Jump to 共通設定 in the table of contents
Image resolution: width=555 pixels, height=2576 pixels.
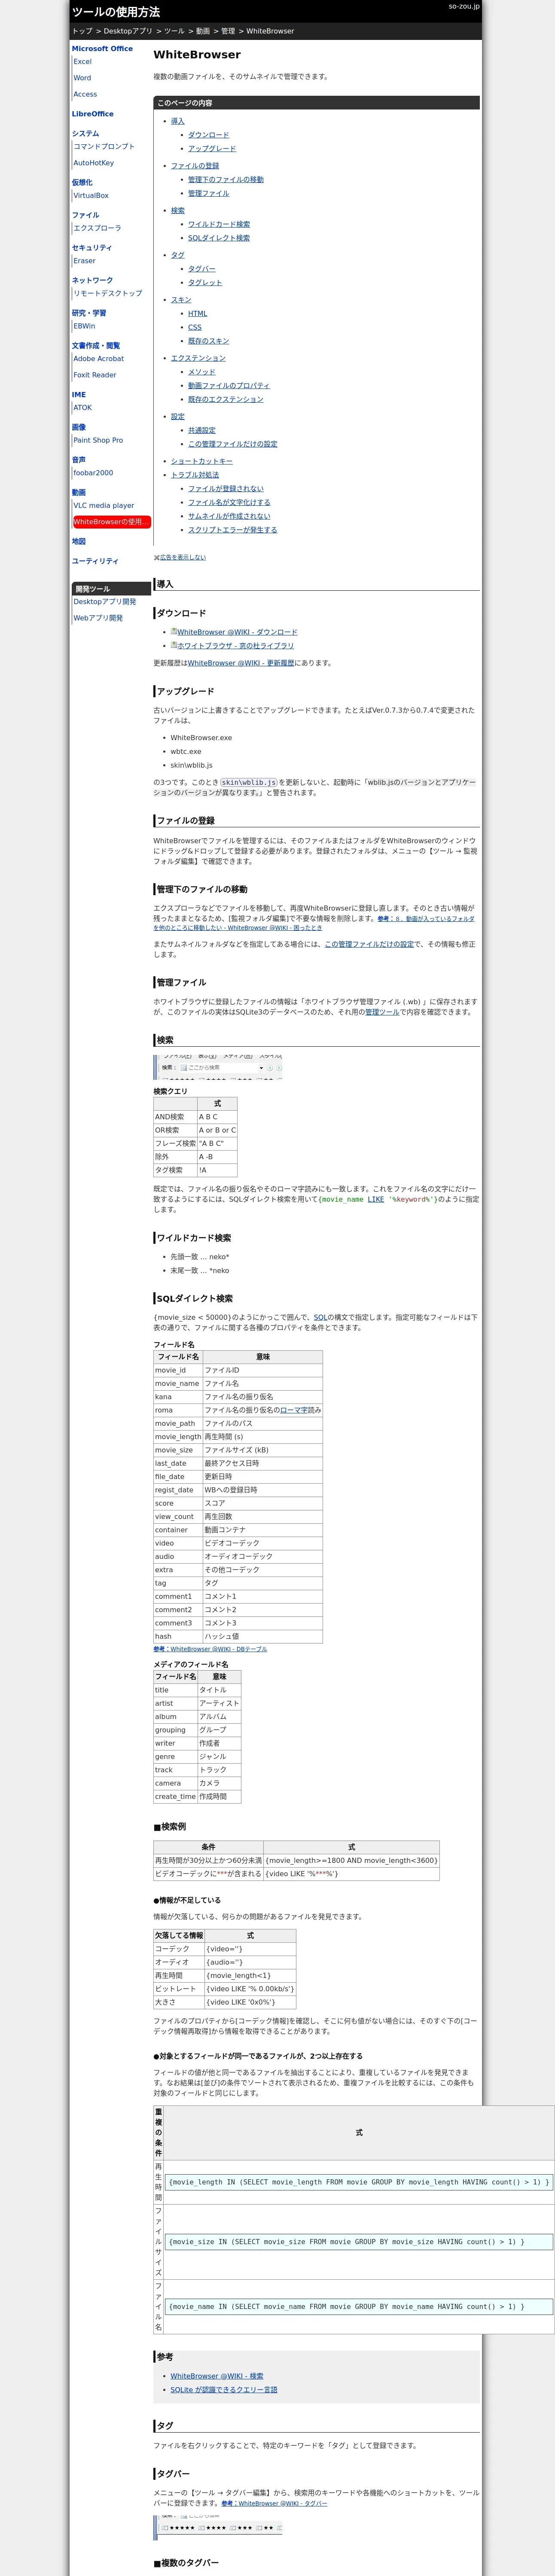tap(202, 430)
